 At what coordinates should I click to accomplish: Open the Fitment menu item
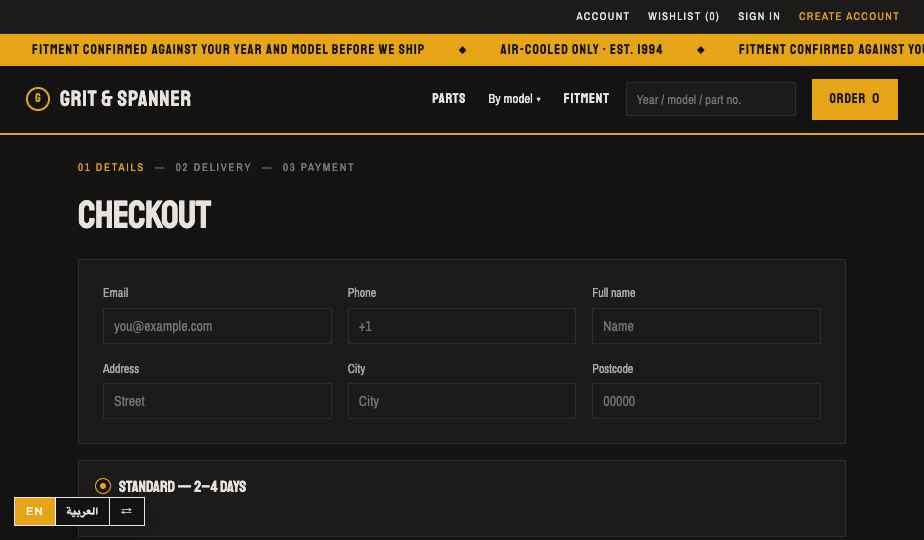pyautogui.click(x=586, y=98)
